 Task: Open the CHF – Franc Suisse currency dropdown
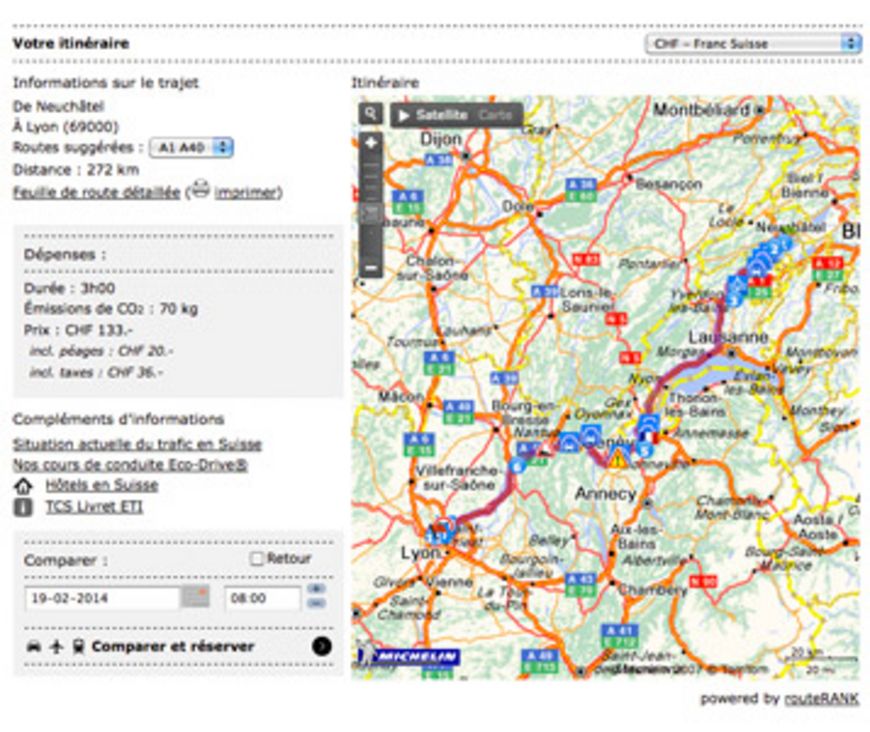752,43
